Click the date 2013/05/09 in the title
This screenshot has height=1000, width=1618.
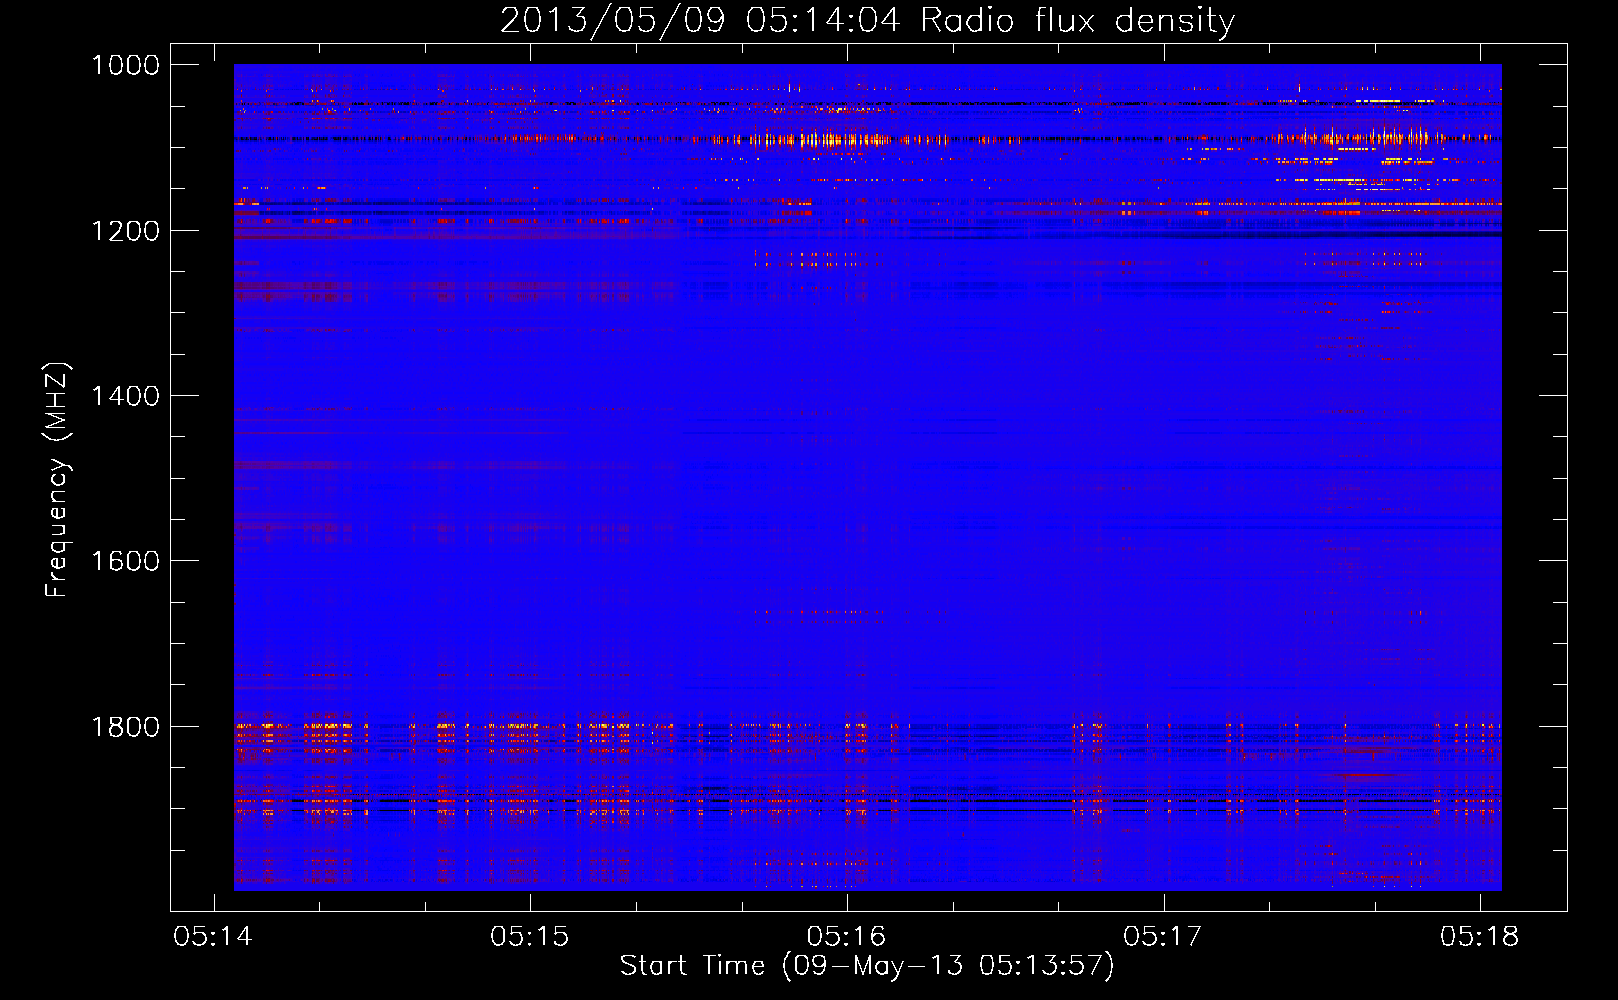pos(612,20)
